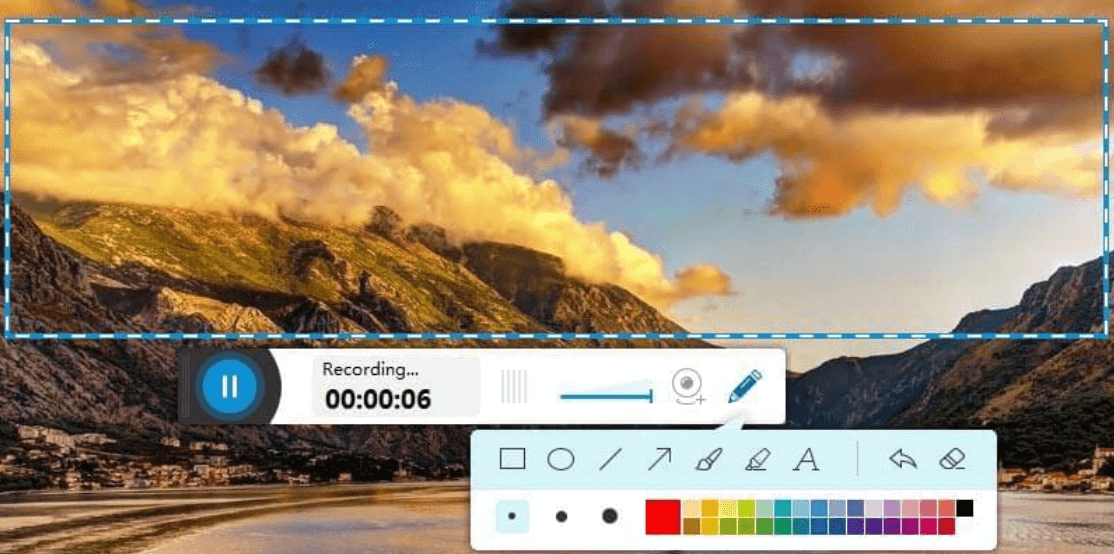
Task: Select the ellipse drawing tool
Action: pos(561,460)
